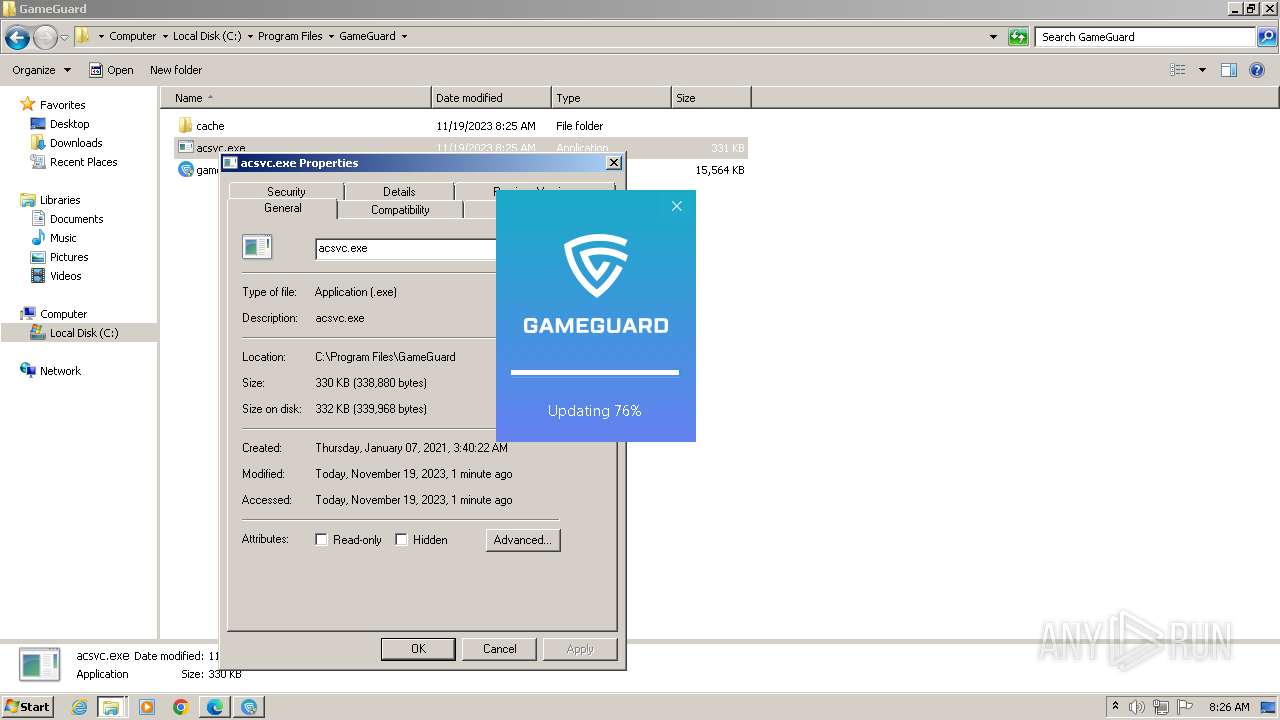Expand the GameGuard breadcrumb arrow

(404, 36)
